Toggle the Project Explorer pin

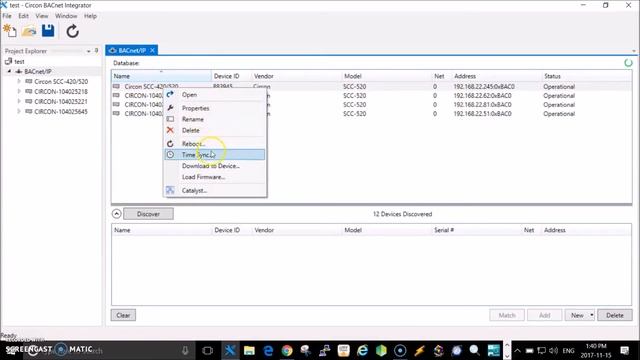pos(96,51)
